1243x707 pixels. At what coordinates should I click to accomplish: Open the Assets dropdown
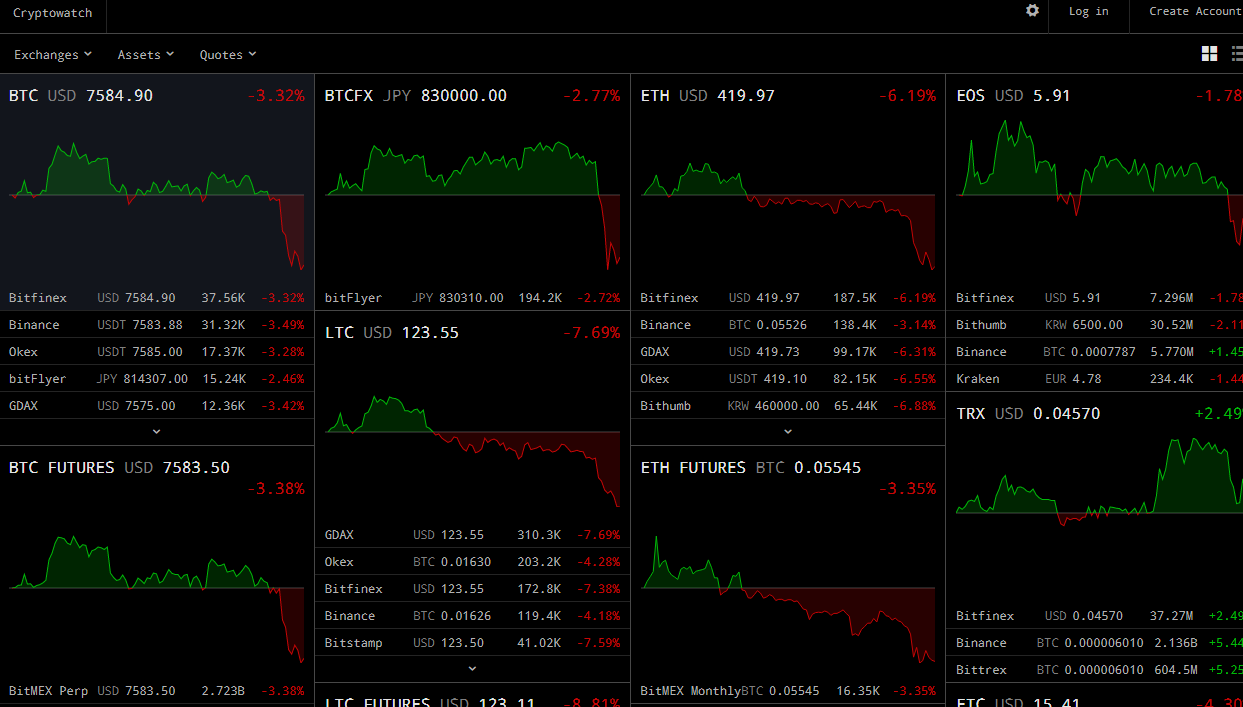(146, 55)
